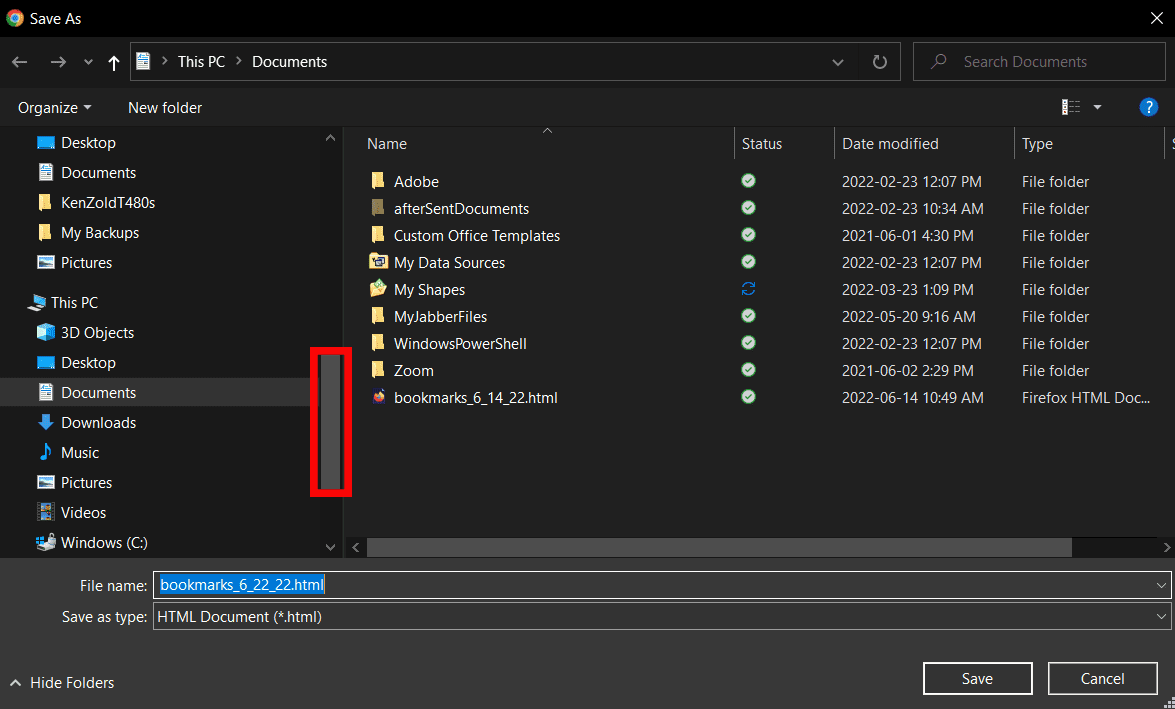Open Videos in navigation pane

point(83,513)
